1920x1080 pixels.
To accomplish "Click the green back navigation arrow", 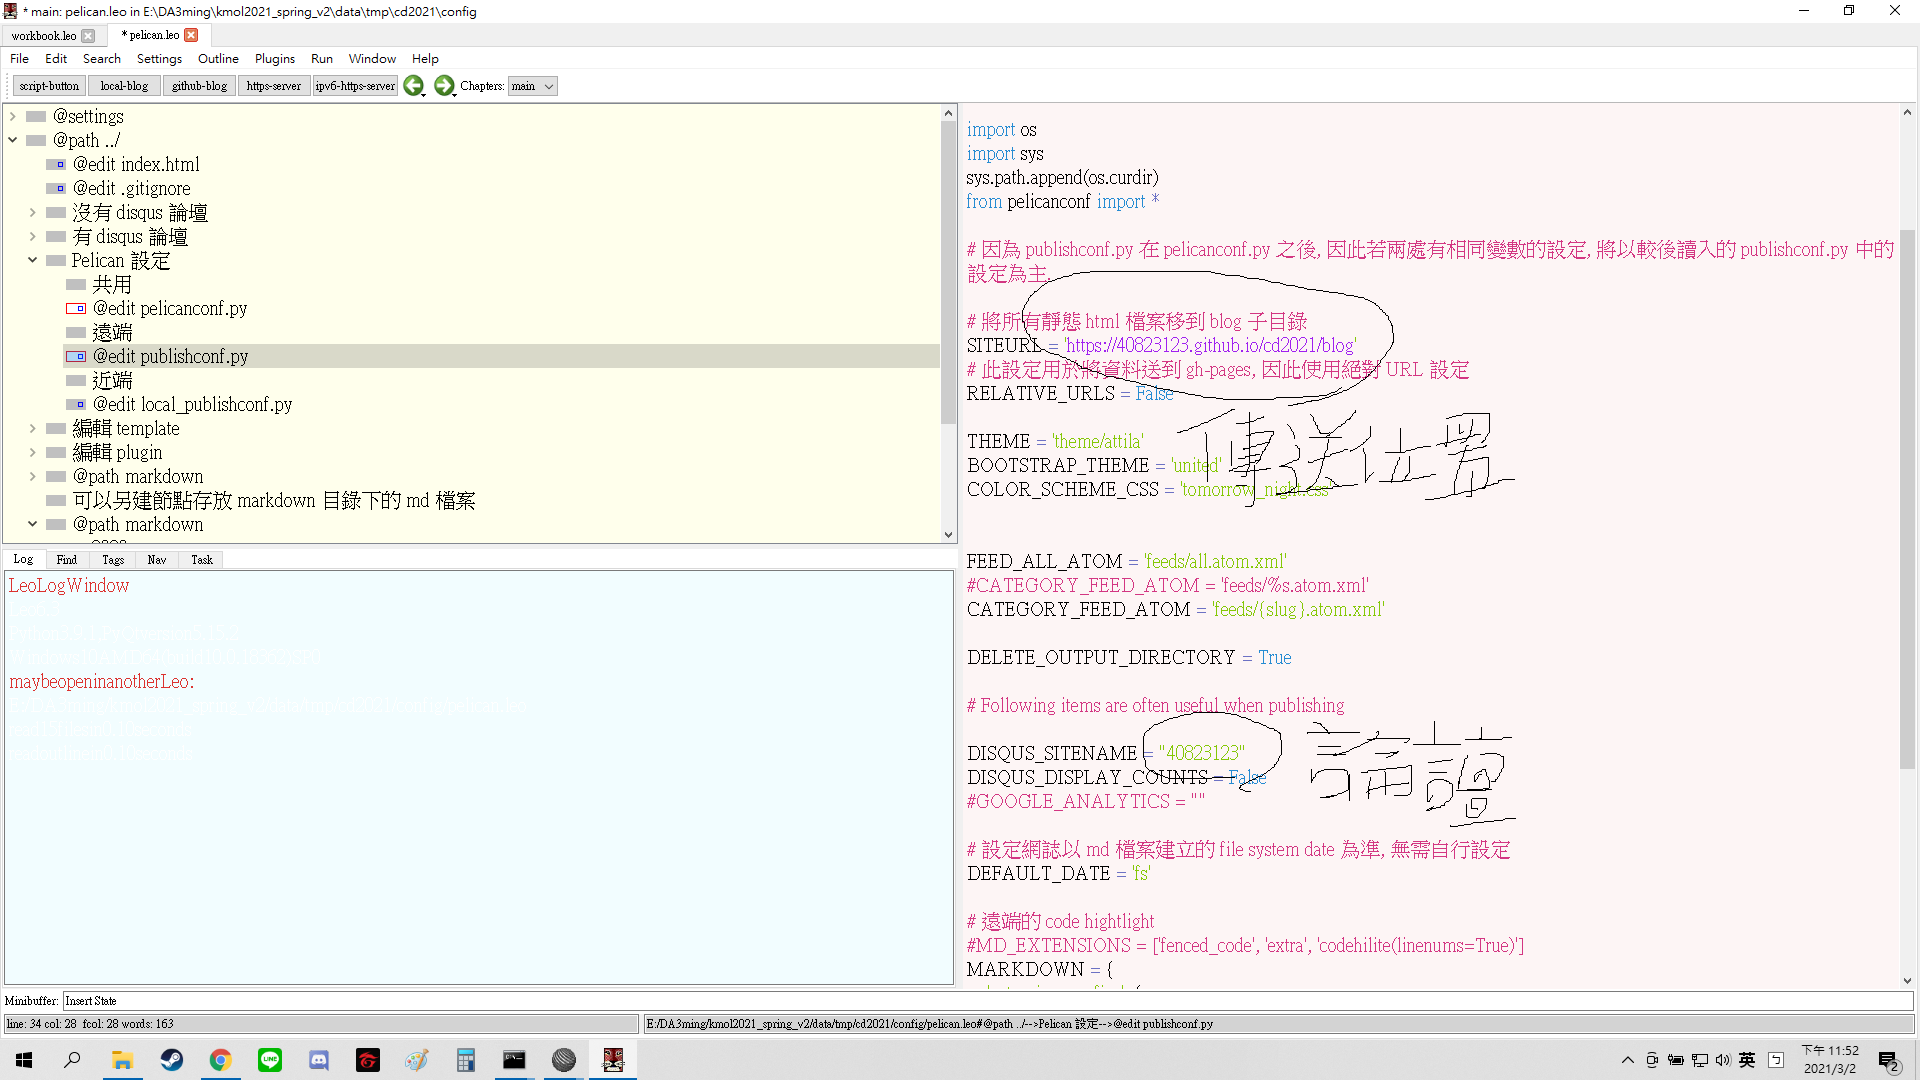I will [413, 86].
